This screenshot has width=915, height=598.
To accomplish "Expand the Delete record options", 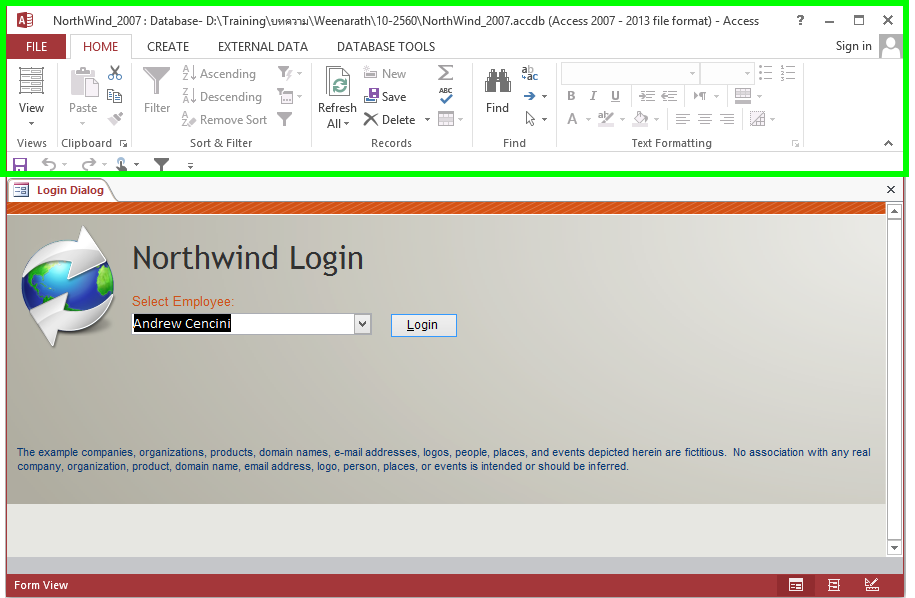I will [x=427, y=119].
